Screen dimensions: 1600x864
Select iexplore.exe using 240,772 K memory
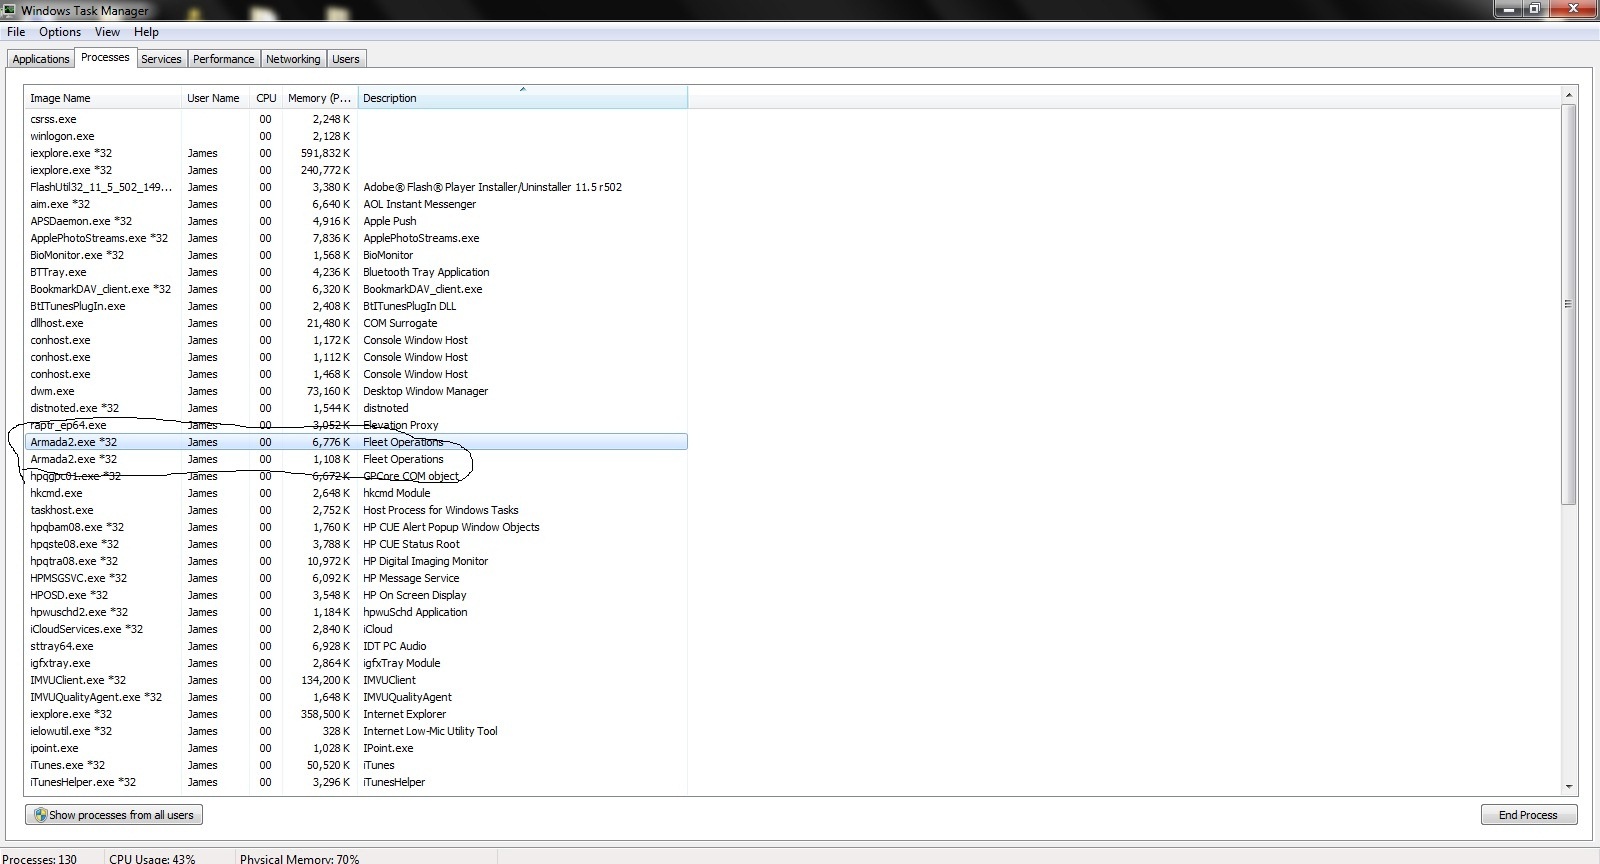pyautogui.click(x=356, y=170)
